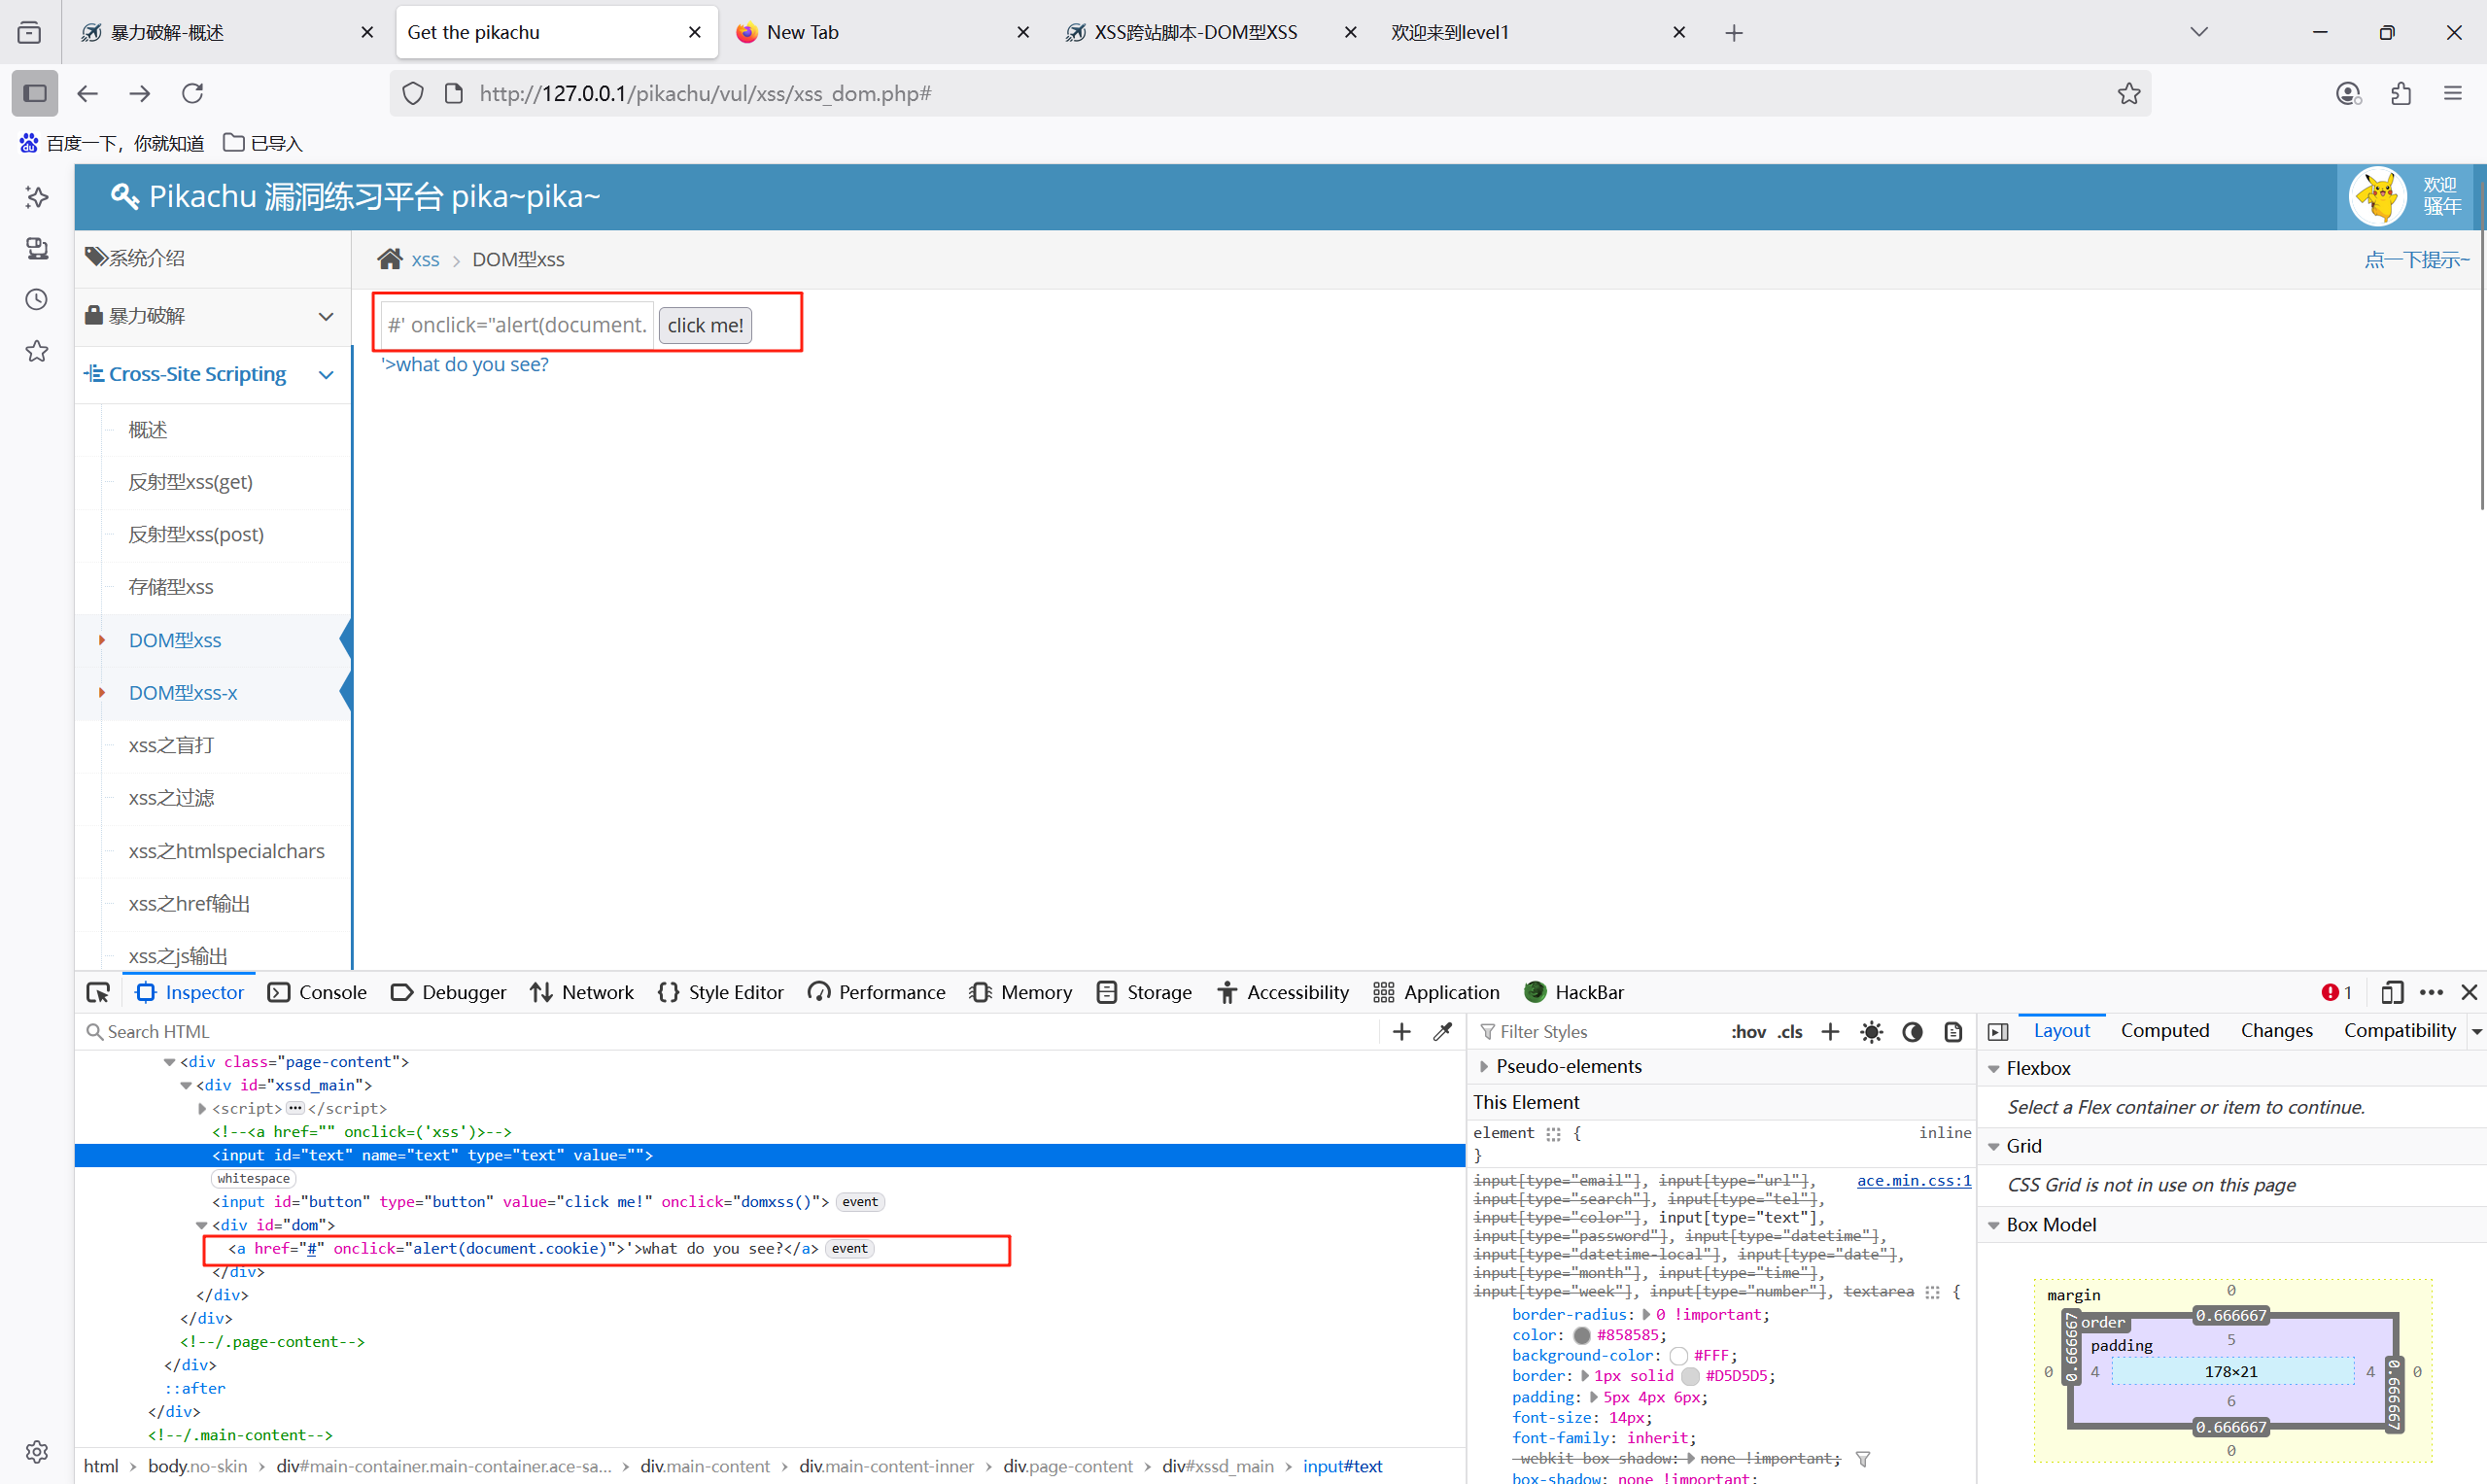
Task: Open the Firefox application menu
Action: (x=2453, y=93)
